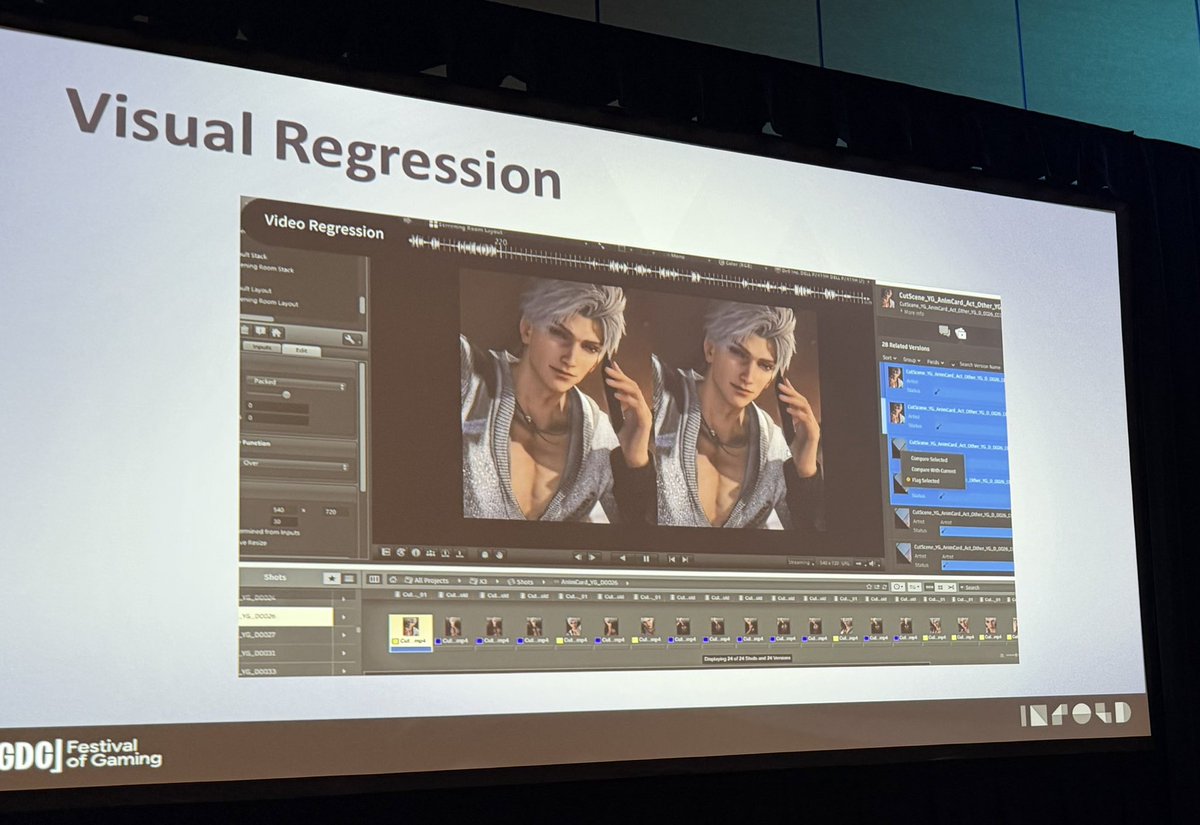Viewport: 1200px width, 825px height.
Task: Jump to the next clip
Action: pyautogui.click(x=685, y=559)
